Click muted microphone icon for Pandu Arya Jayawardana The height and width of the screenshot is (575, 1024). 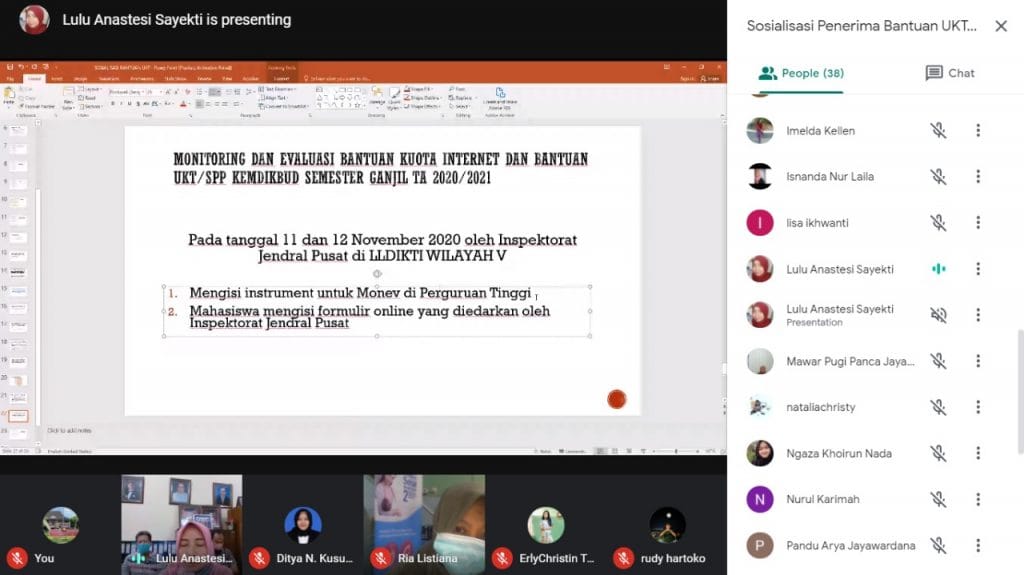point(938,545)
